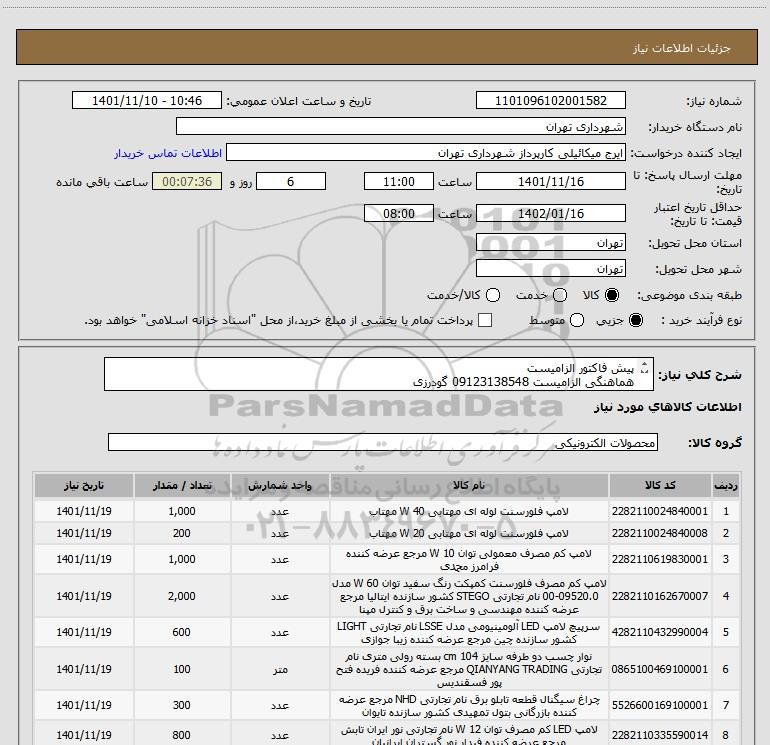Click the quantity 2,000 in row 4

point(182,596)
